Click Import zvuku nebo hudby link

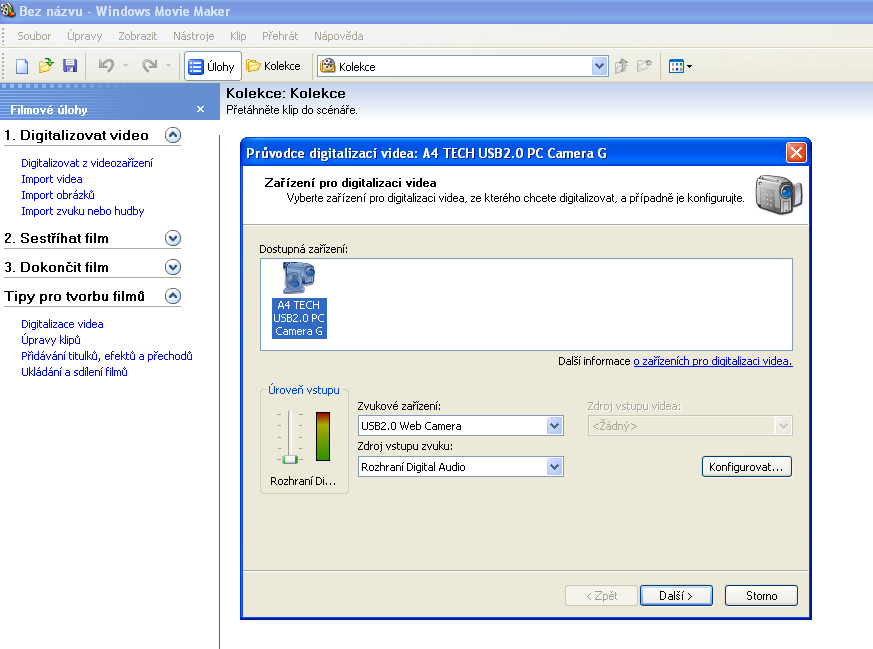[x=82, y=211]
